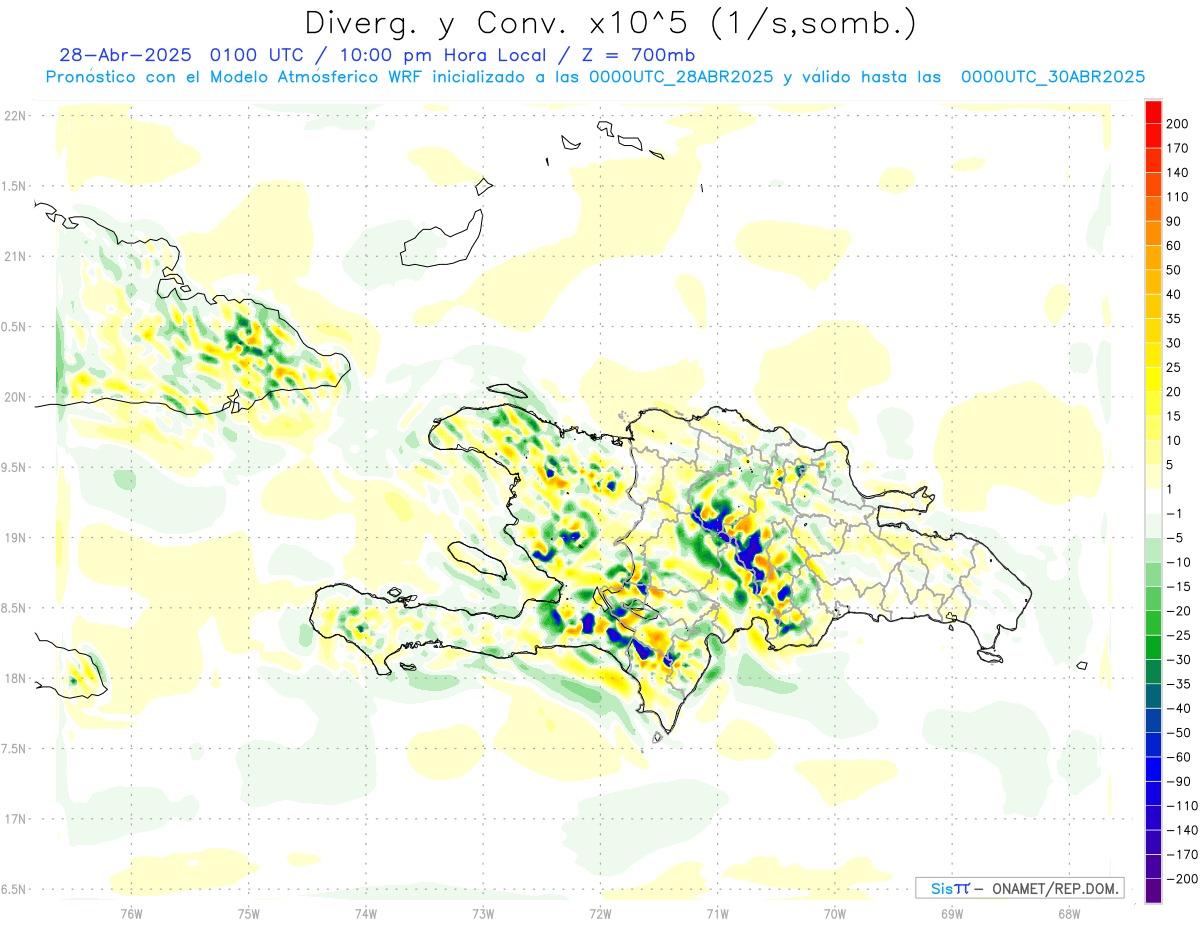This screenshot has height=927, width=1200.
Task: Pick the yellow swatch between 20 and 25
Action: 1154,380
